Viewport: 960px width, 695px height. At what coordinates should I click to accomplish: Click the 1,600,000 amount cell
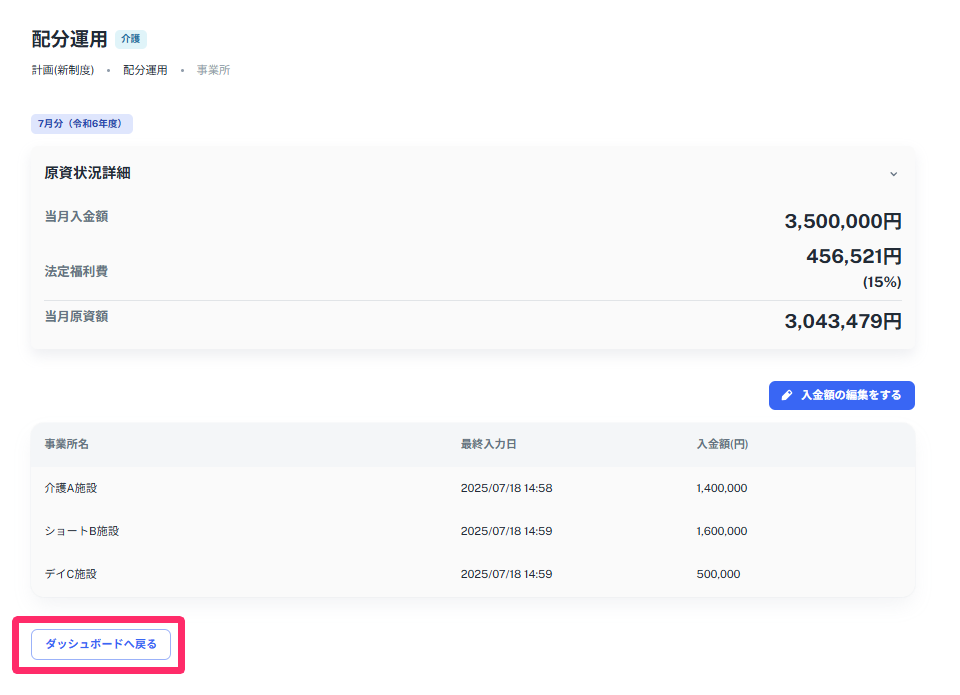721,531
